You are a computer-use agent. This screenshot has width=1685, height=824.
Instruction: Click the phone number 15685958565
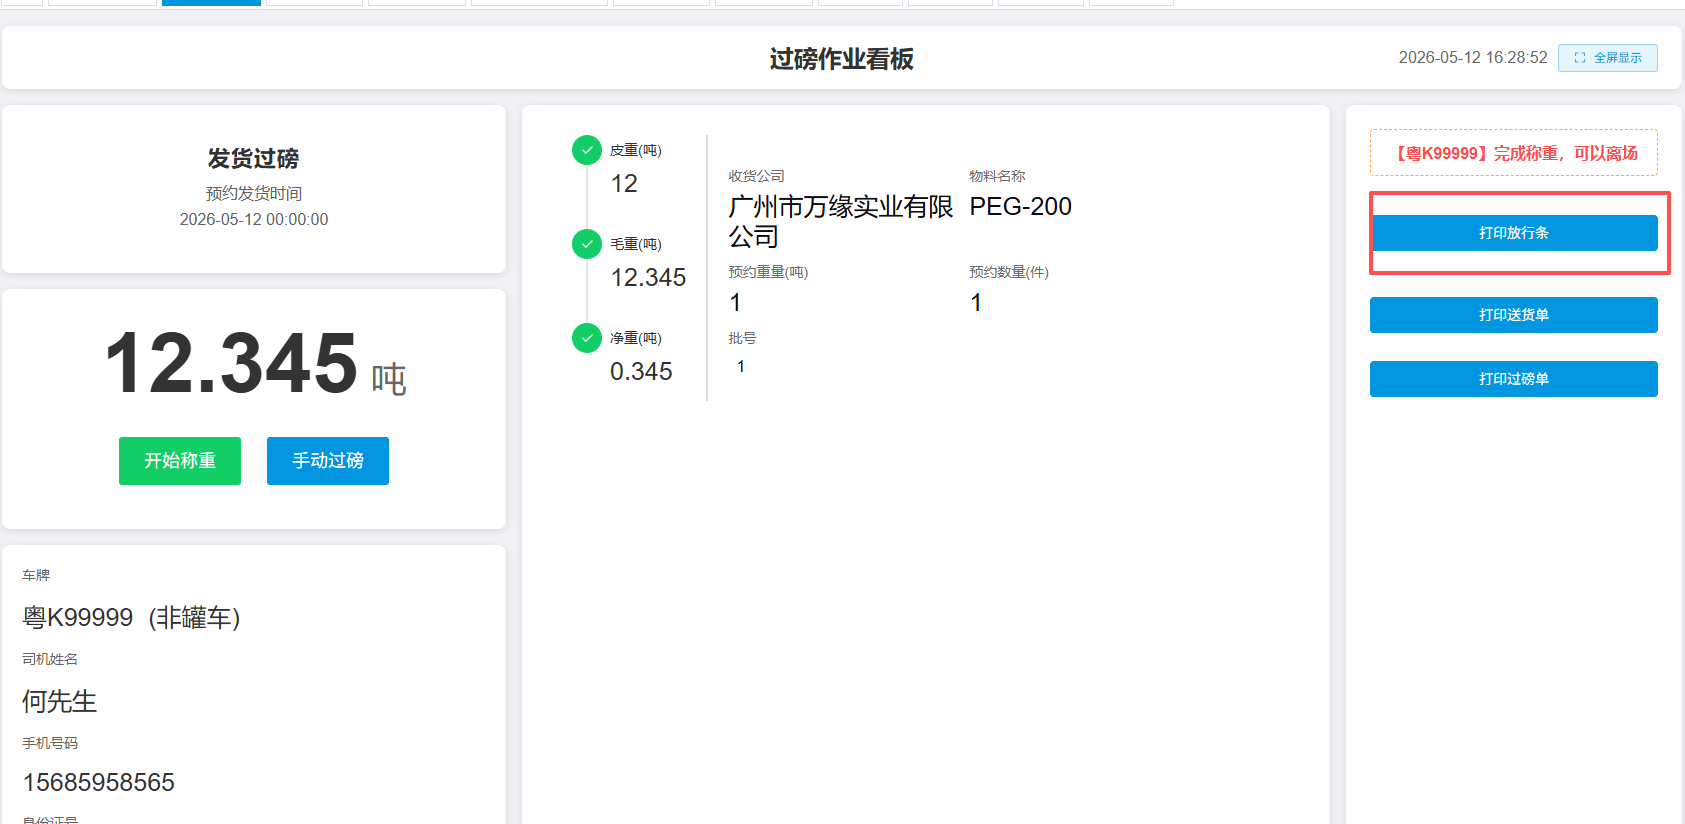pos(99,782)
